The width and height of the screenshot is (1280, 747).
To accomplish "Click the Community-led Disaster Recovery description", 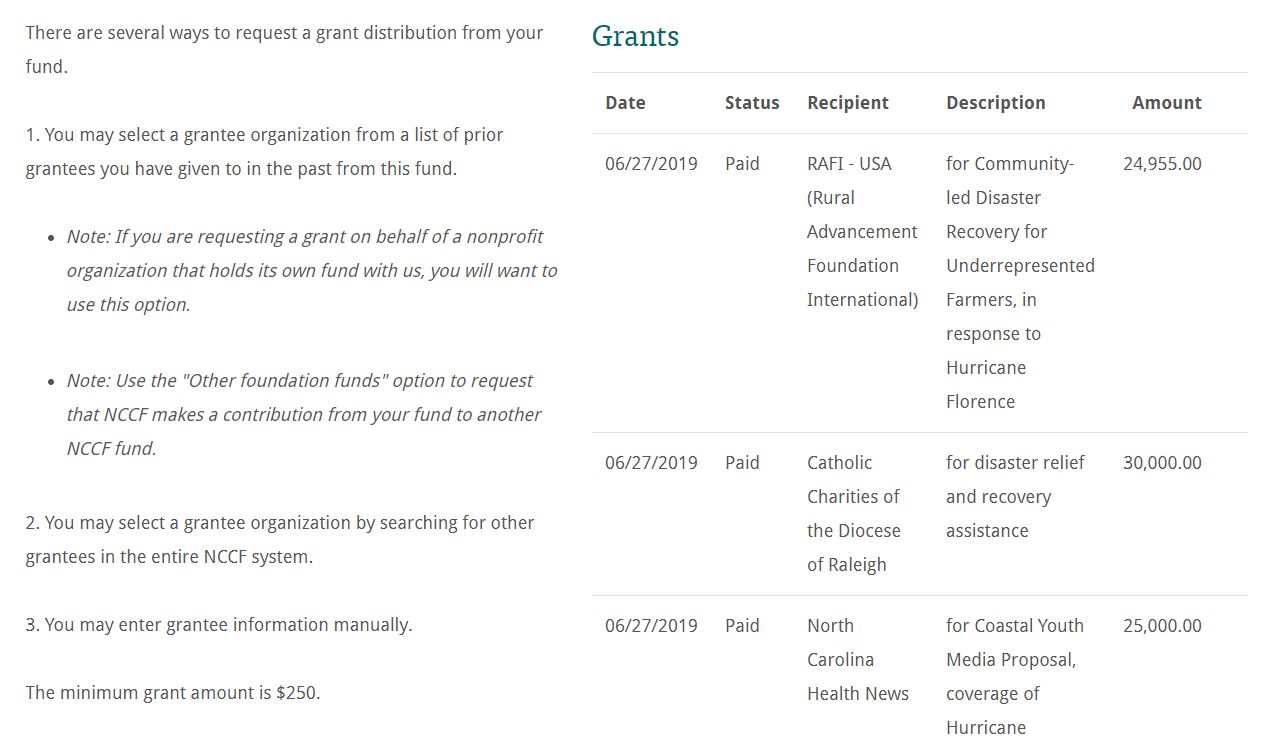I will tap(1020, 283).
